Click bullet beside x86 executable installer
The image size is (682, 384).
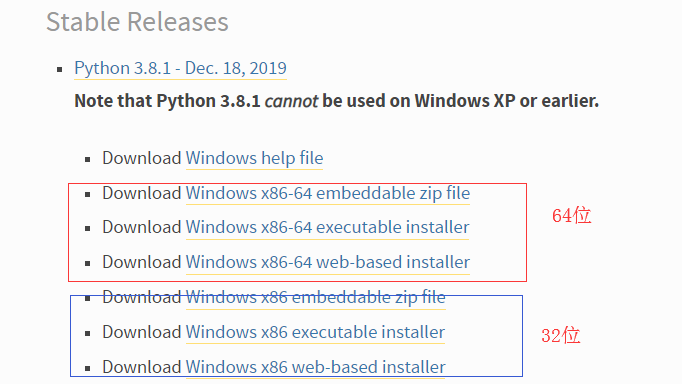pos(88,334)
